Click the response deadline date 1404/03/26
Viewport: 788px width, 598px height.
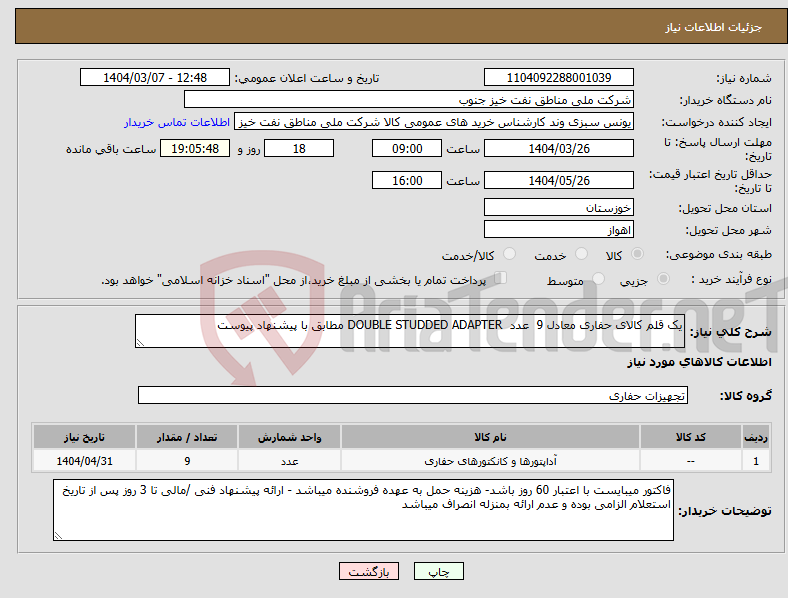pos(558,148)
